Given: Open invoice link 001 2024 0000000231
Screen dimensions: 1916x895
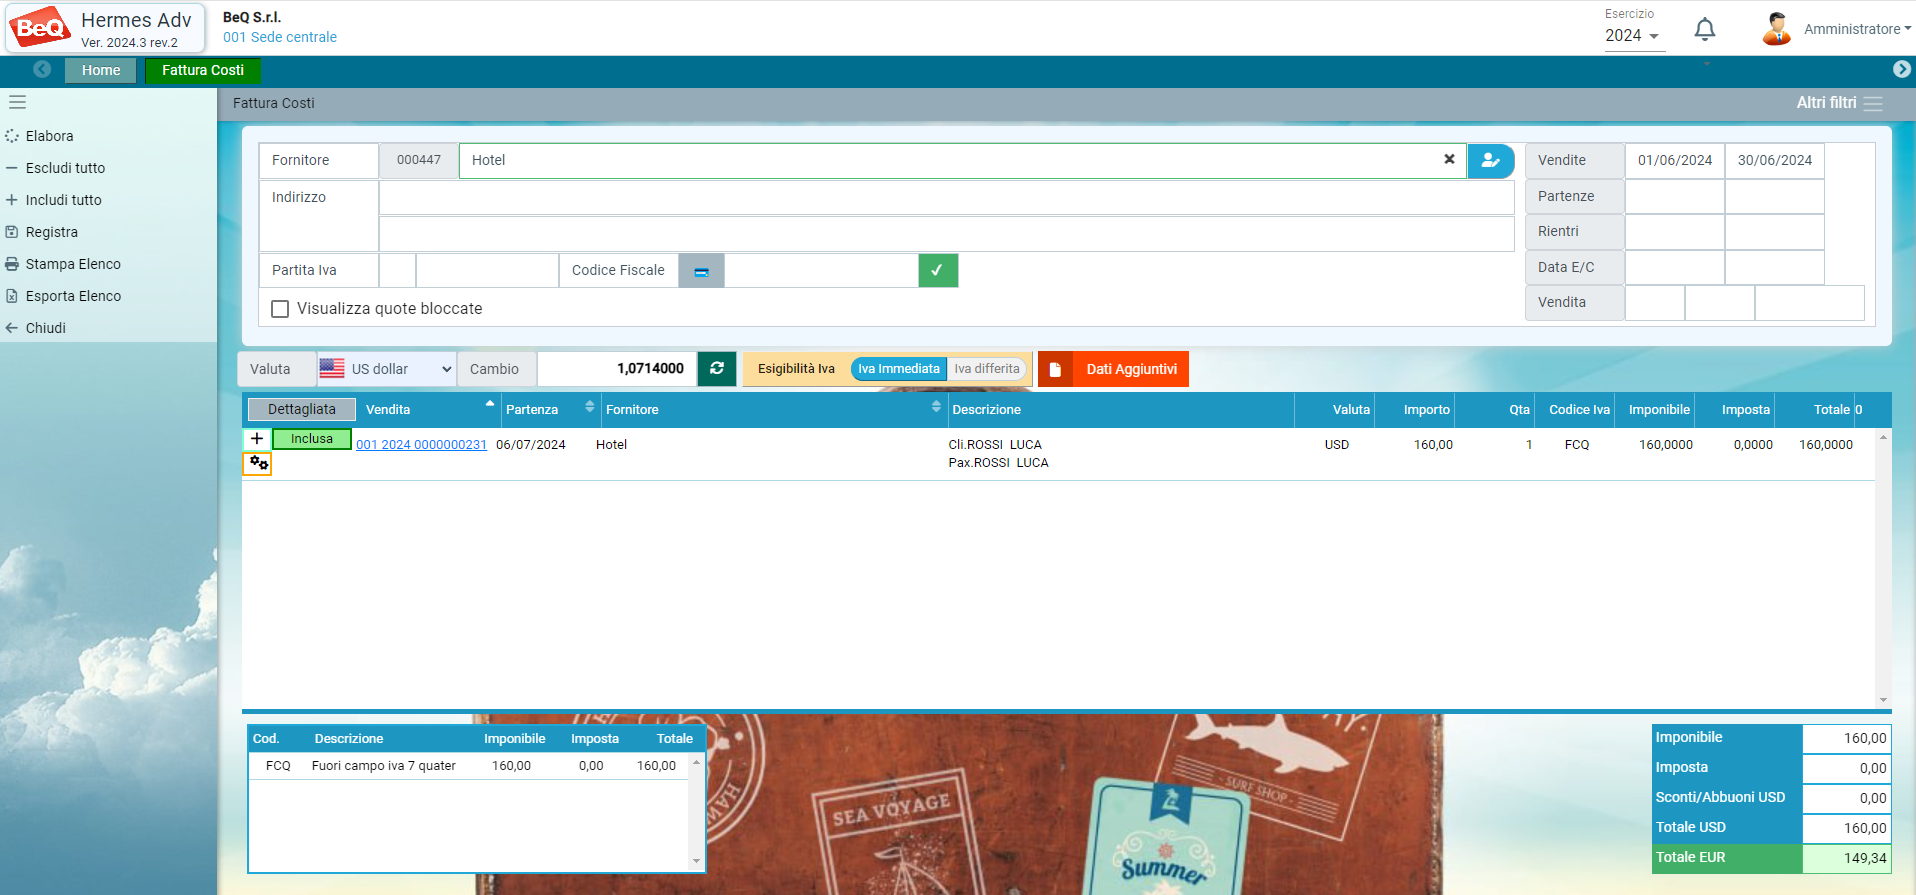Looking at the screenshot, I should coord(422,445).
